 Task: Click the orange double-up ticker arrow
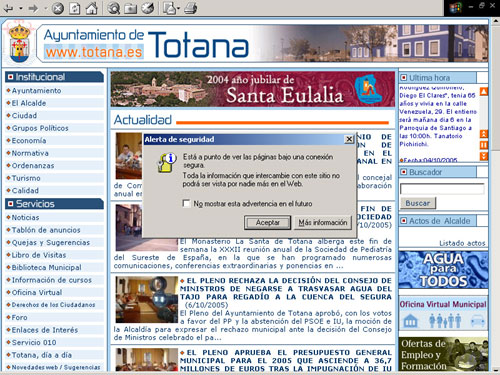click(484, 134)
